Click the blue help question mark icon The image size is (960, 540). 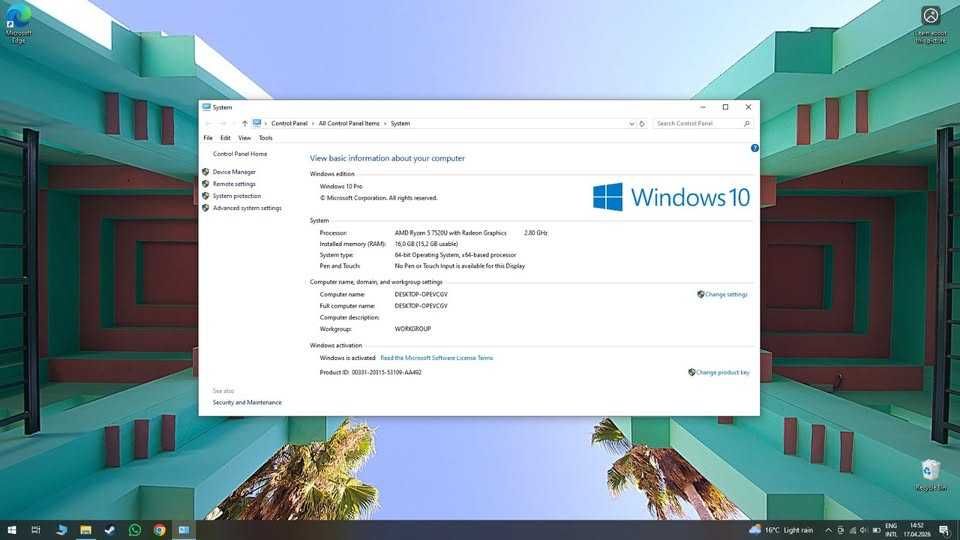click(754, 148)
